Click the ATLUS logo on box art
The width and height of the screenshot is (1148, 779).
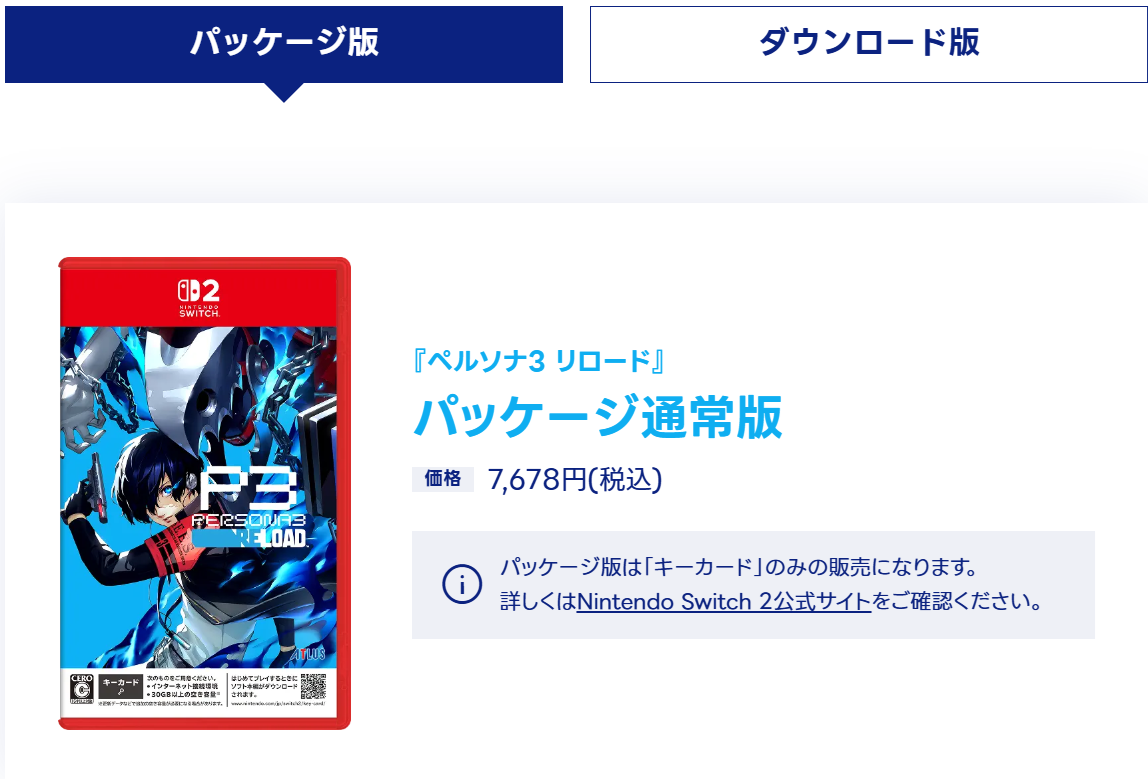(309, 653)
